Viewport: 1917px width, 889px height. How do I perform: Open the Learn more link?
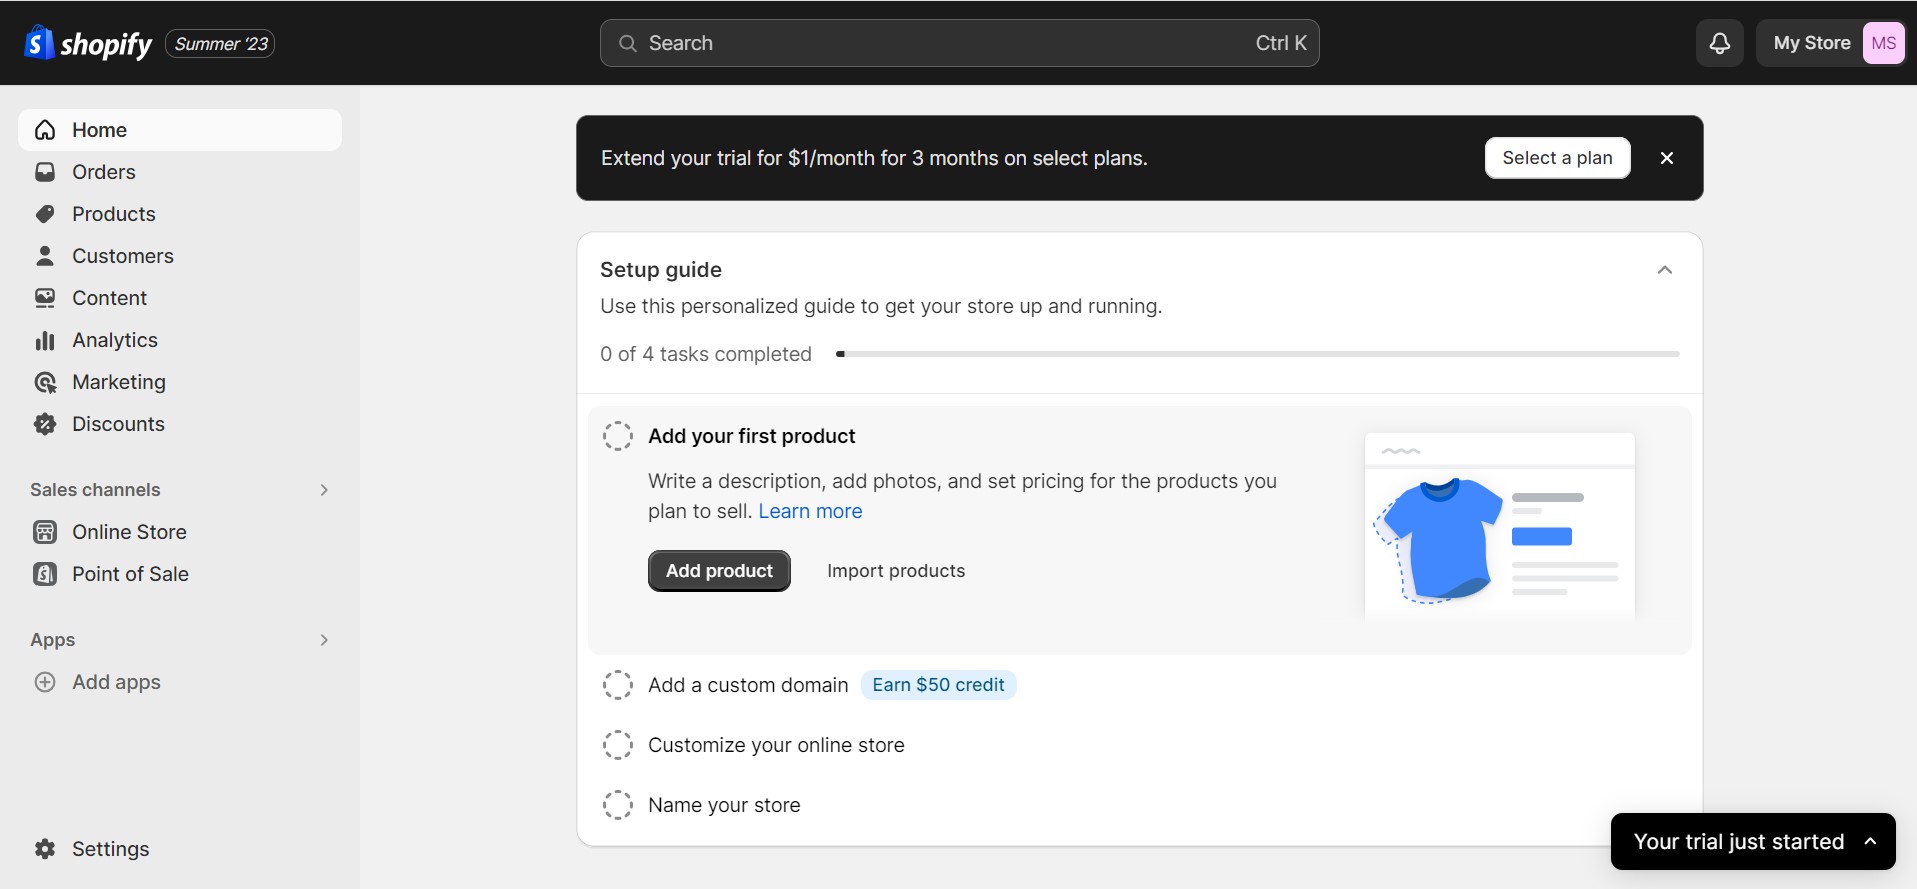pos(810,511)
